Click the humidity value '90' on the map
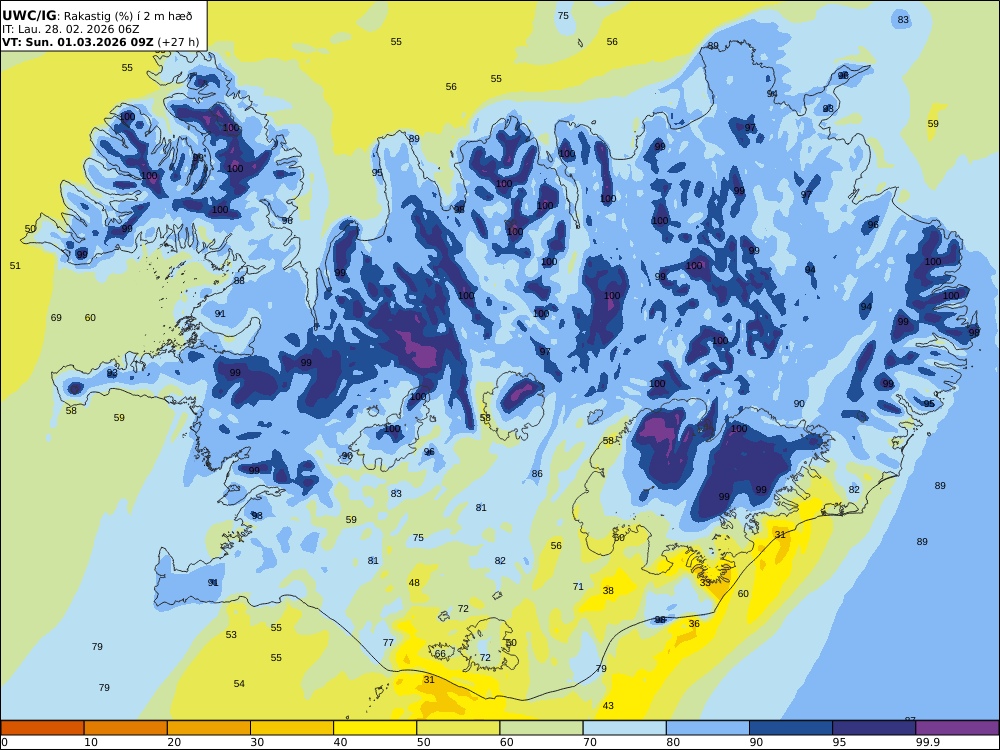1000x750 pixels. (799, 404)
